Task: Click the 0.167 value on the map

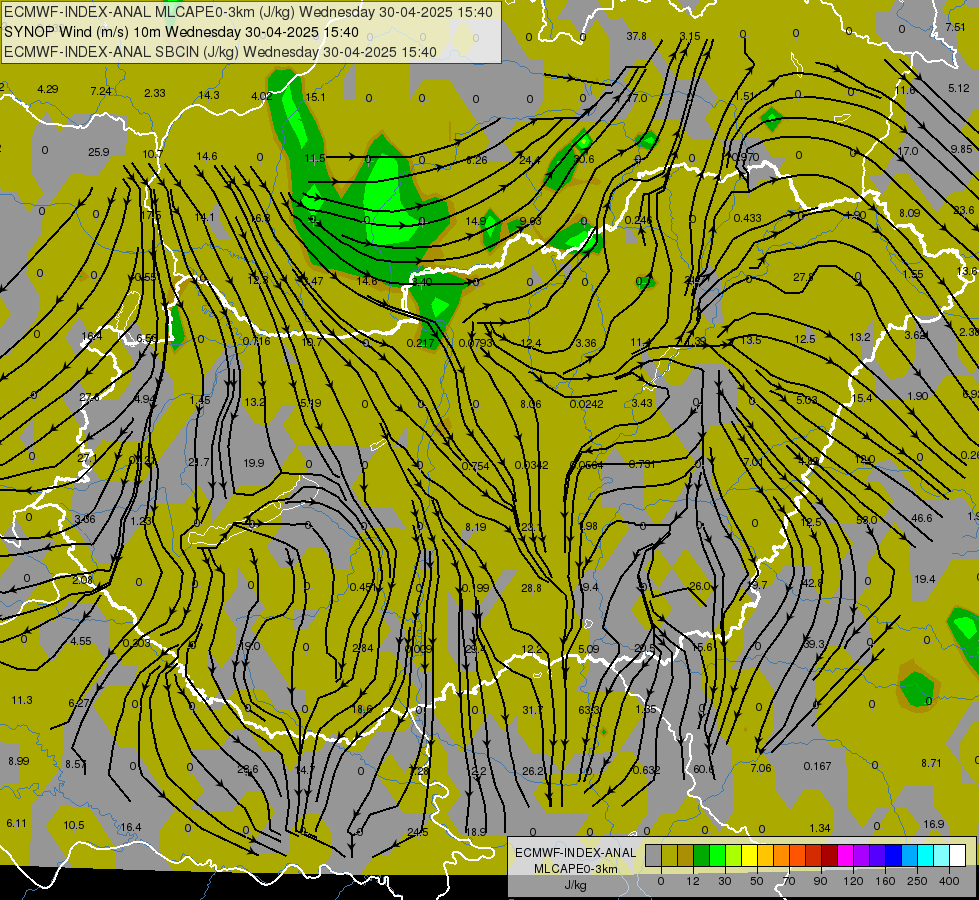Action: 817,766
